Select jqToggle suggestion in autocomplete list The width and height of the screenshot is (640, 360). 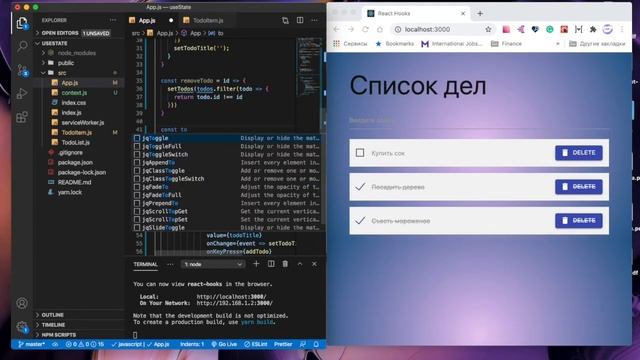click(227, 138)
